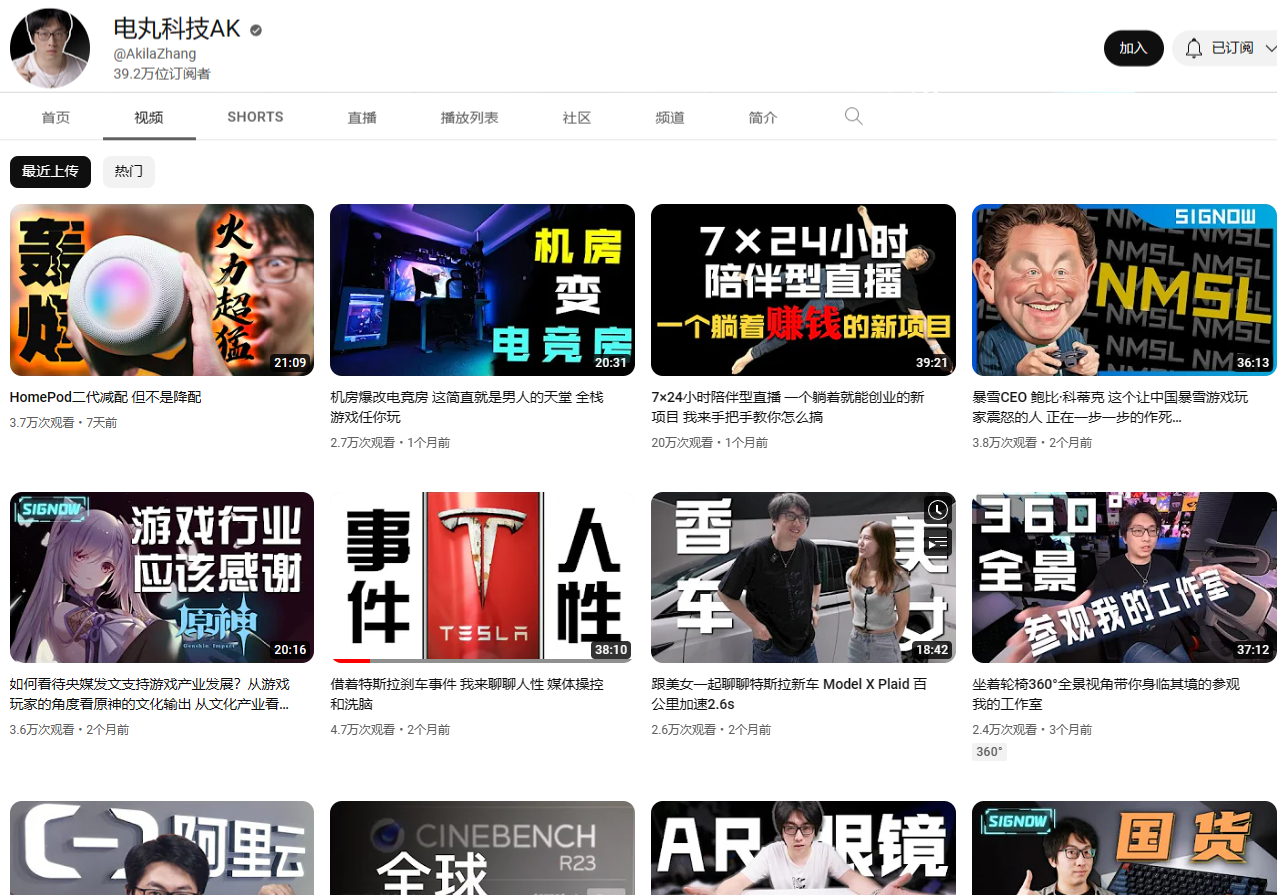Click 20万次观看 • 1个月前 text

709,442
